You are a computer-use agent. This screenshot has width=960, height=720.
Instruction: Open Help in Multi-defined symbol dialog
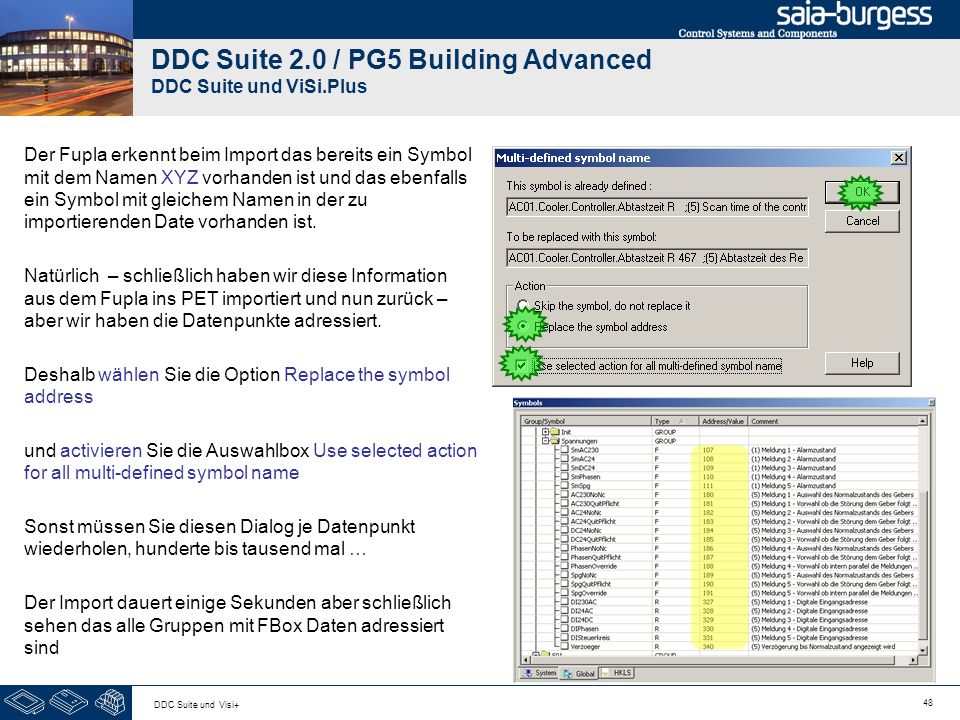point(862,363)
